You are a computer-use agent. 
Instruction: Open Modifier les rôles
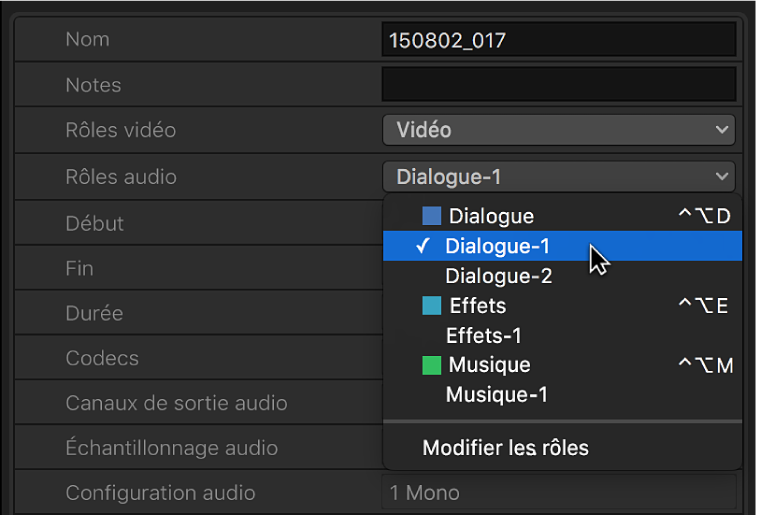click(x=505, y=448)
